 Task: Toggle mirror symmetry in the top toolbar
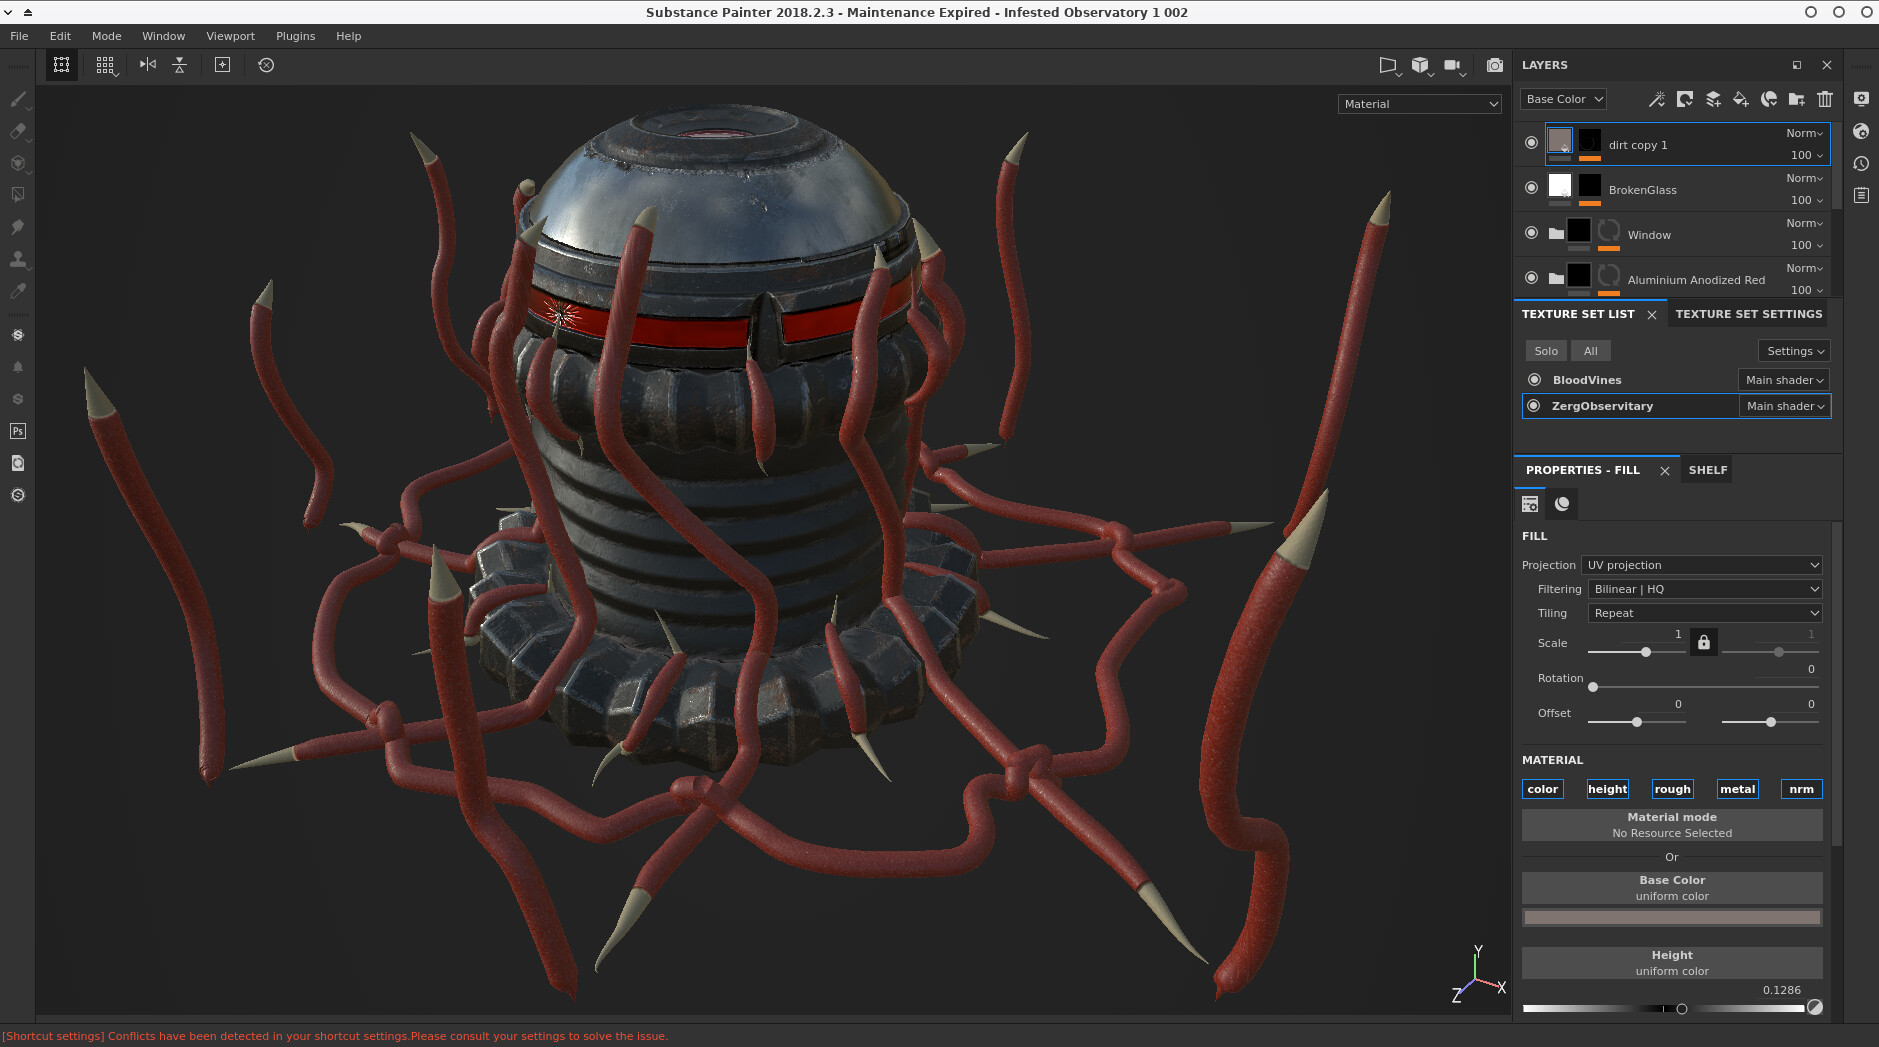click(148, 65)
